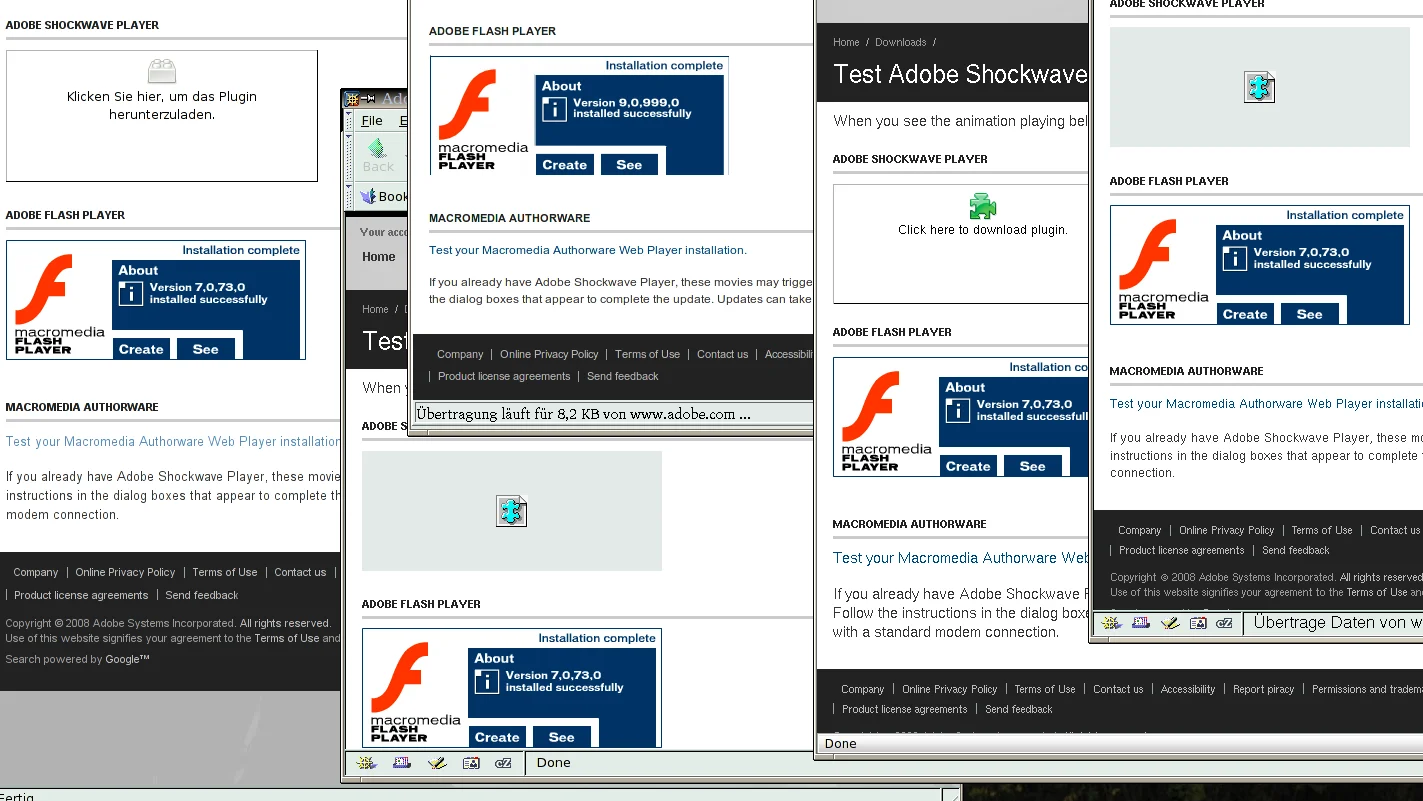This screenshot has height=801, width=1423.
Task: Open 'Test your Macromedia Authorware Web Player installation.' link
Action: click(588, 250)
